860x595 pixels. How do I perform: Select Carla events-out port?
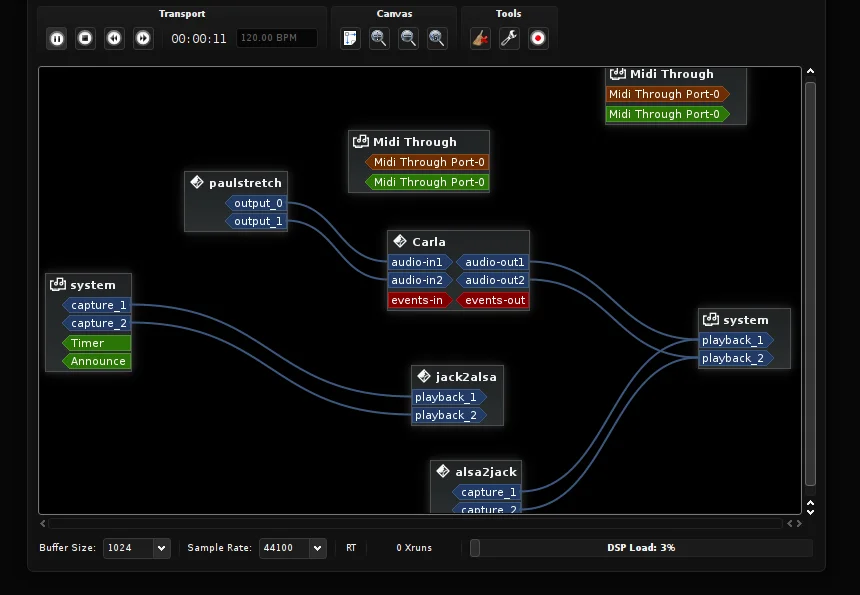point(493,301)
